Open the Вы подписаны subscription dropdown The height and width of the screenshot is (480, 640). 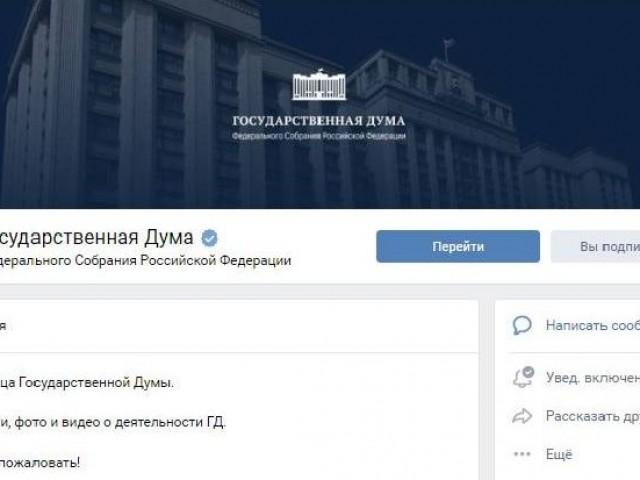pyautogui.click(x=595, y=247)
